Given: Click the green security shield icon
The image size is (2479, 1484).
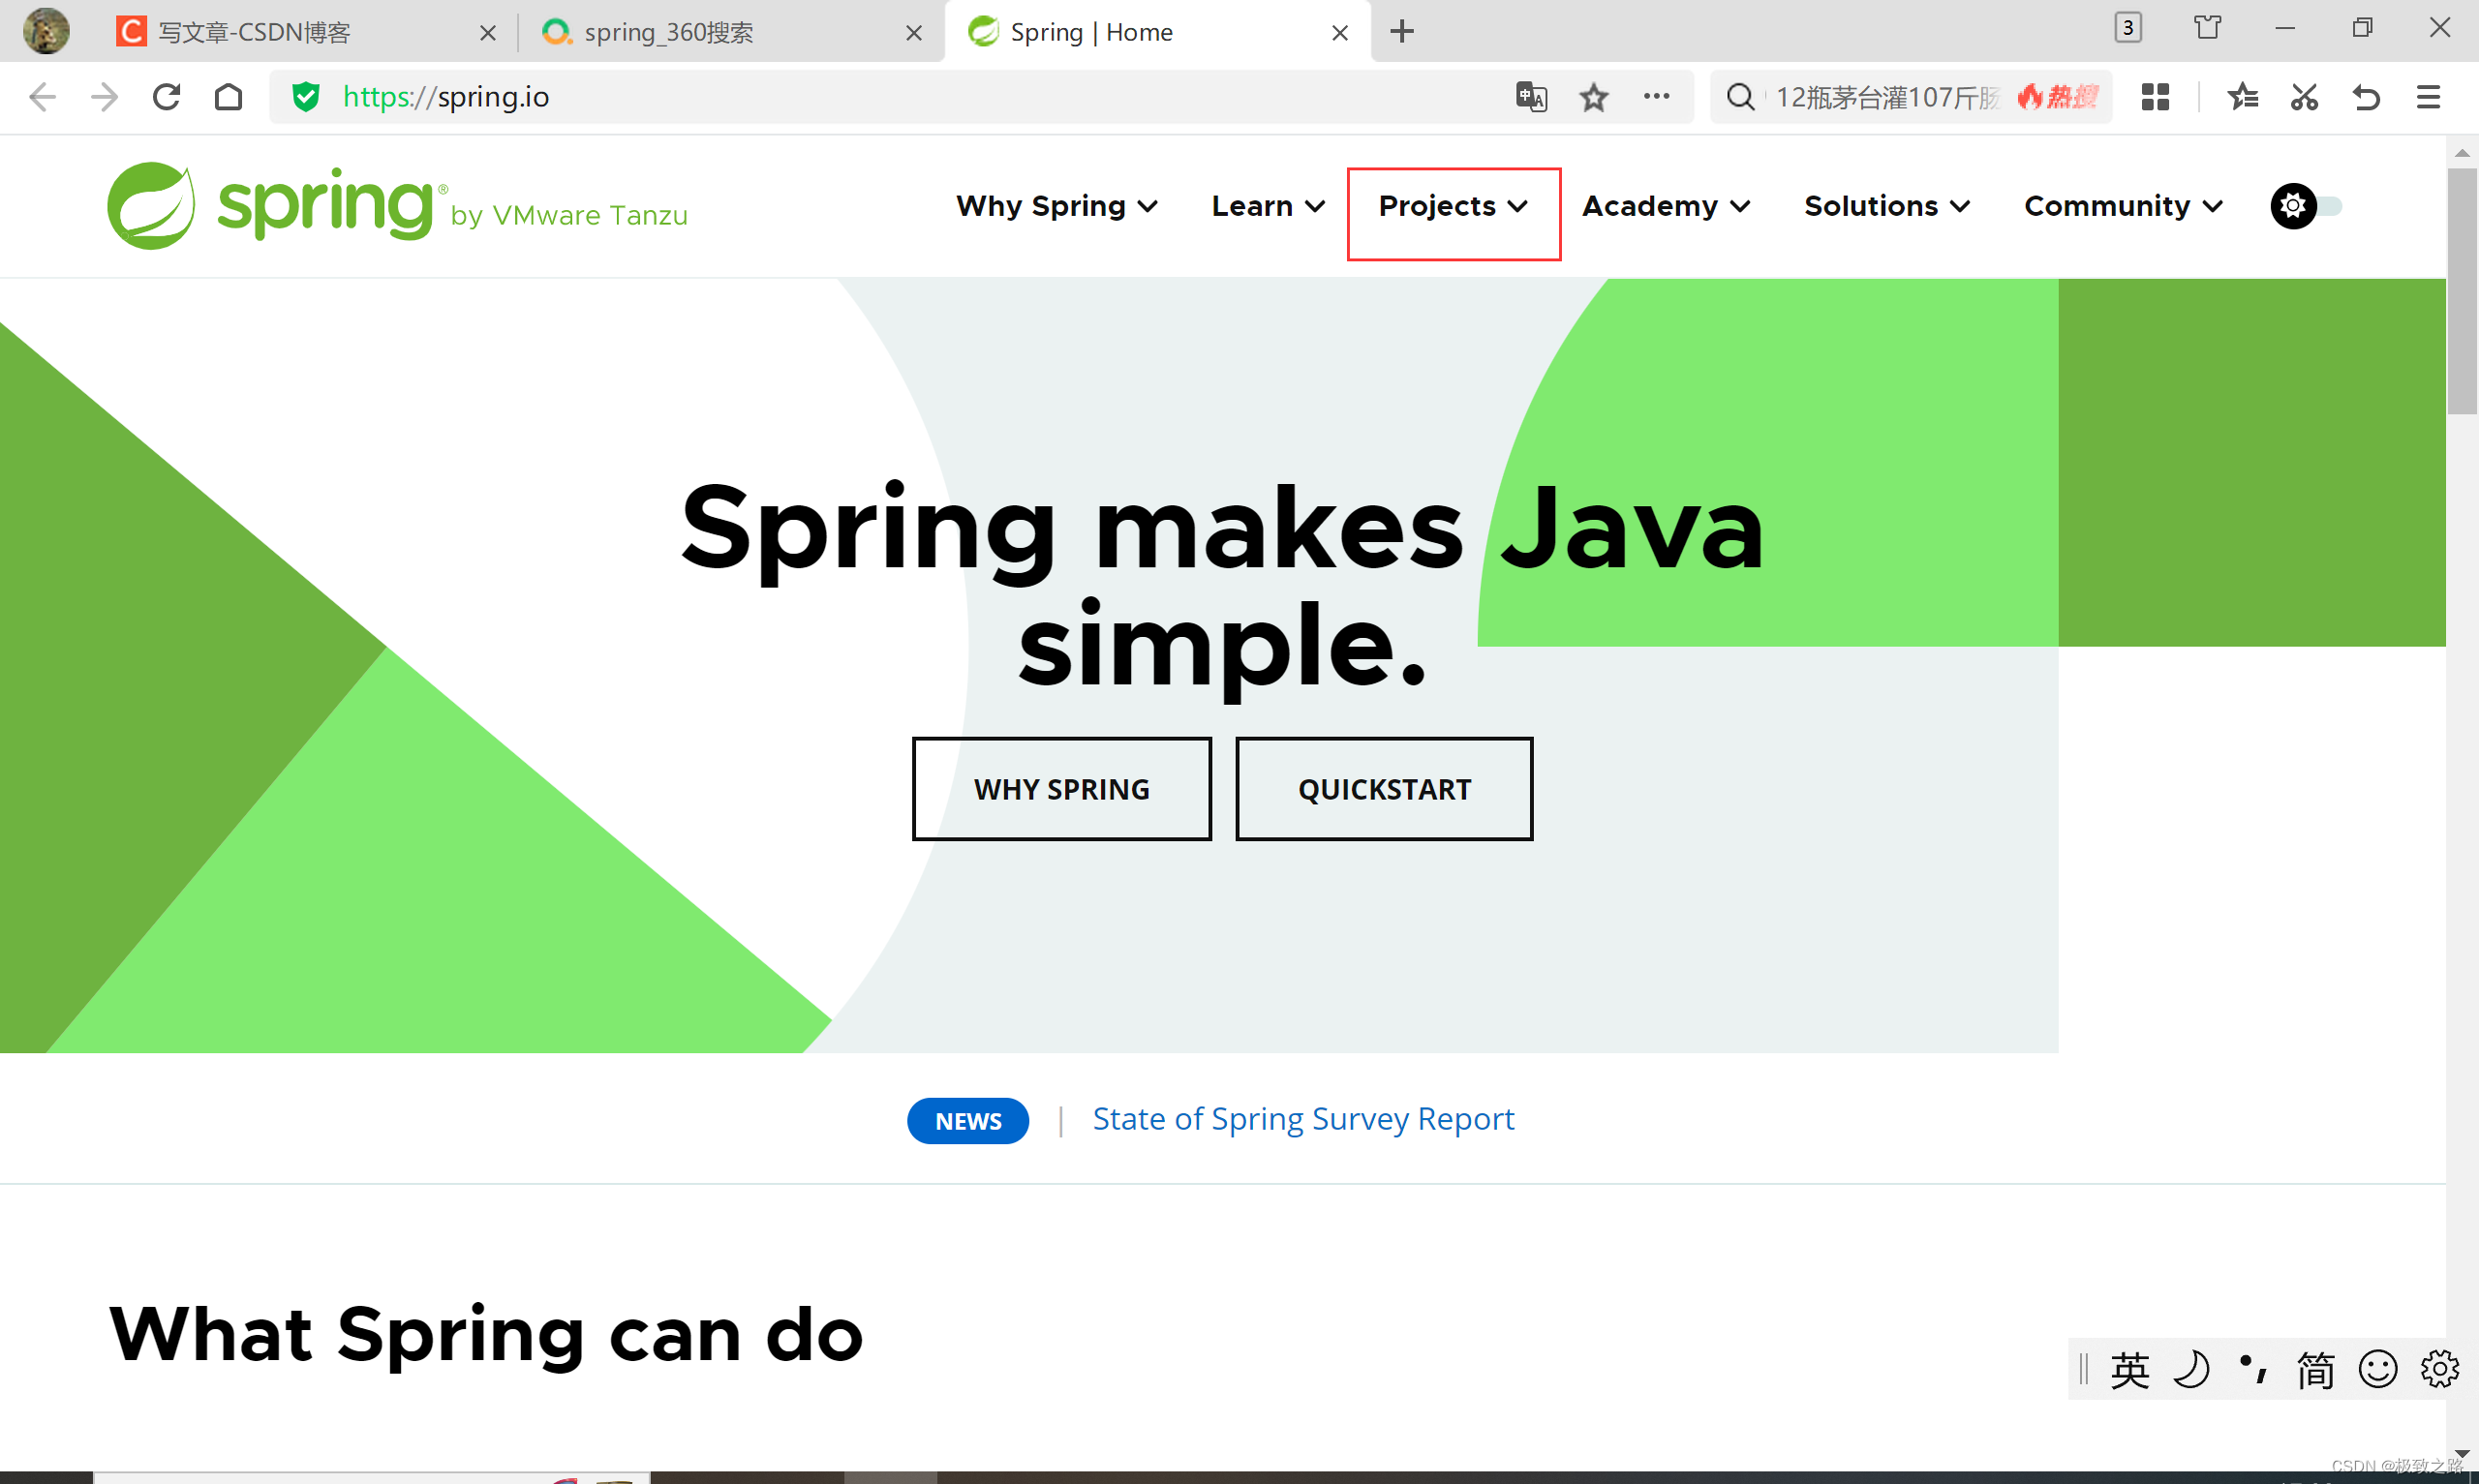Looking at the screenshot, I should point(305,97).
